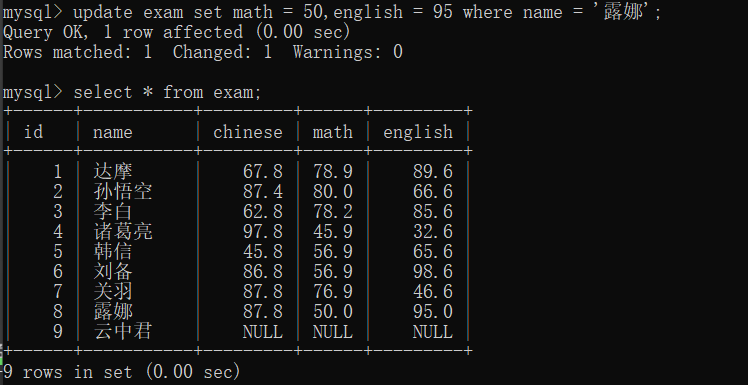Viewport: 748px width, 385px height.
Task: Click english score 95.0 for 露娜
Action: pos(433,312)
